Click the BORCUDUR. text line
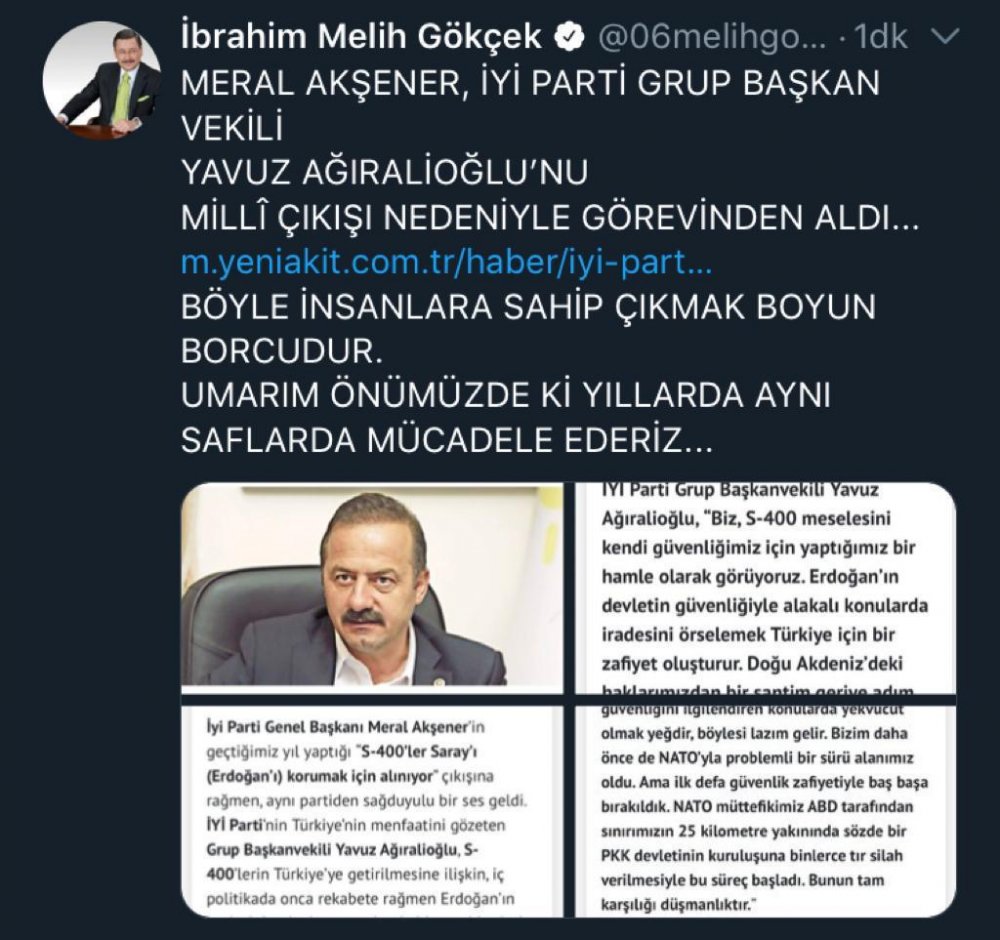The image size is (1000, 940). click(282, 351)
